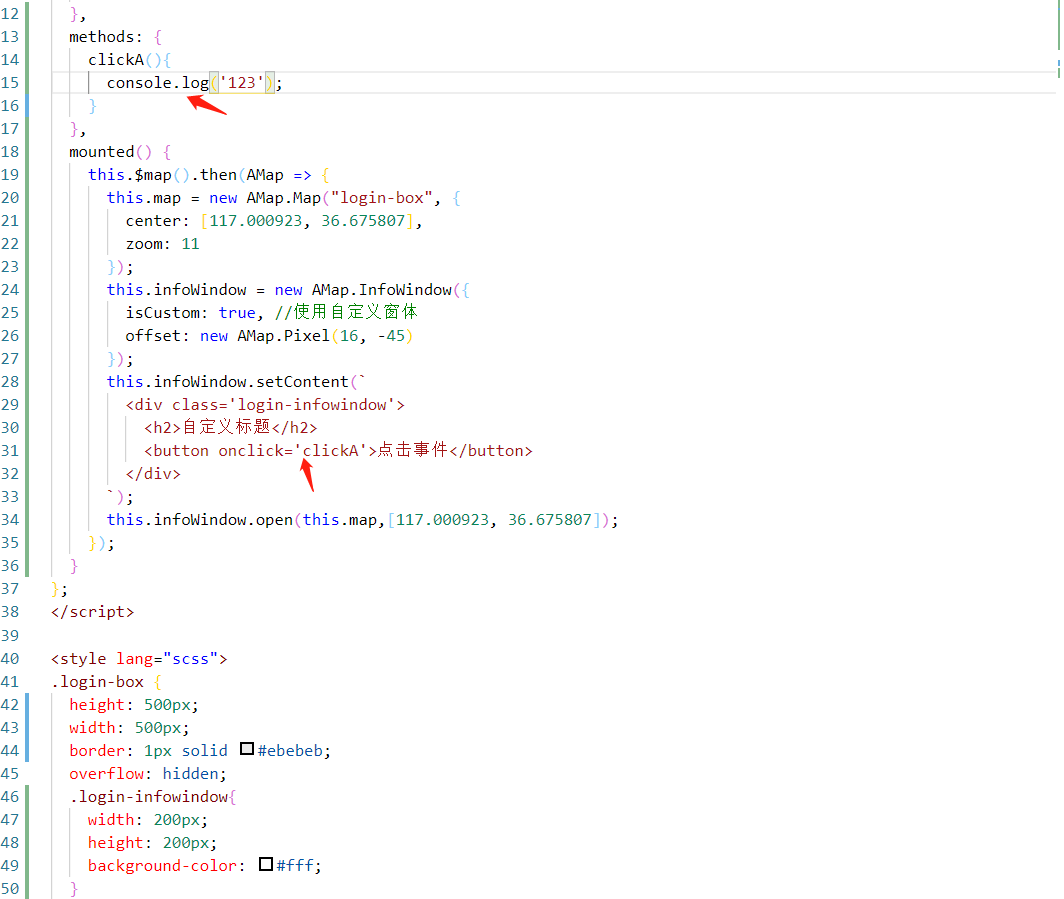Click the lang="scss" attribute on line 40
Image resolution: width=1064 pixels, height=899 pixels.
tap(166, 658)
